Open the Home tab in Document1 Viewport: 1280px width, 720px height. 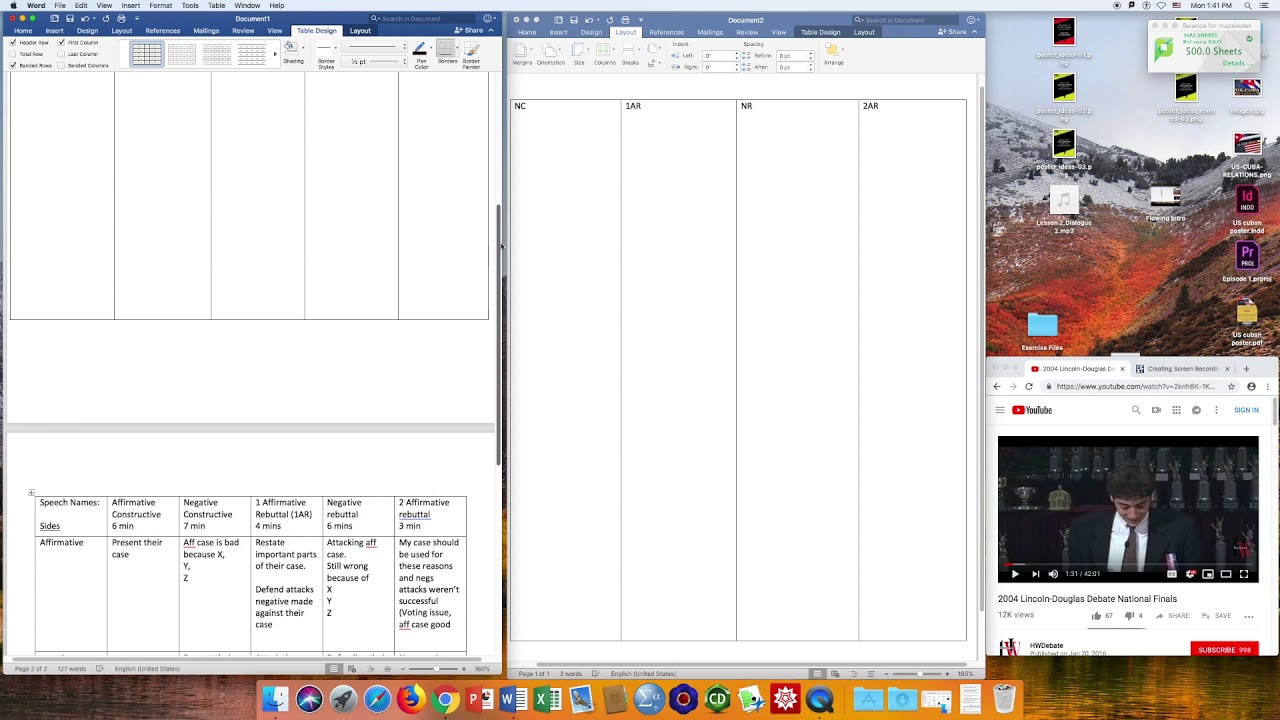(22, 31)
